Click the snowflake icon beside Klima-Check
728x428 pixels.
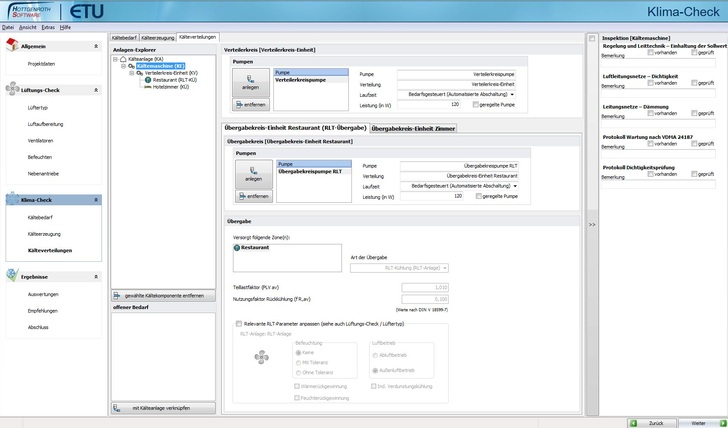pyautogui.click(x=12, y=200)
